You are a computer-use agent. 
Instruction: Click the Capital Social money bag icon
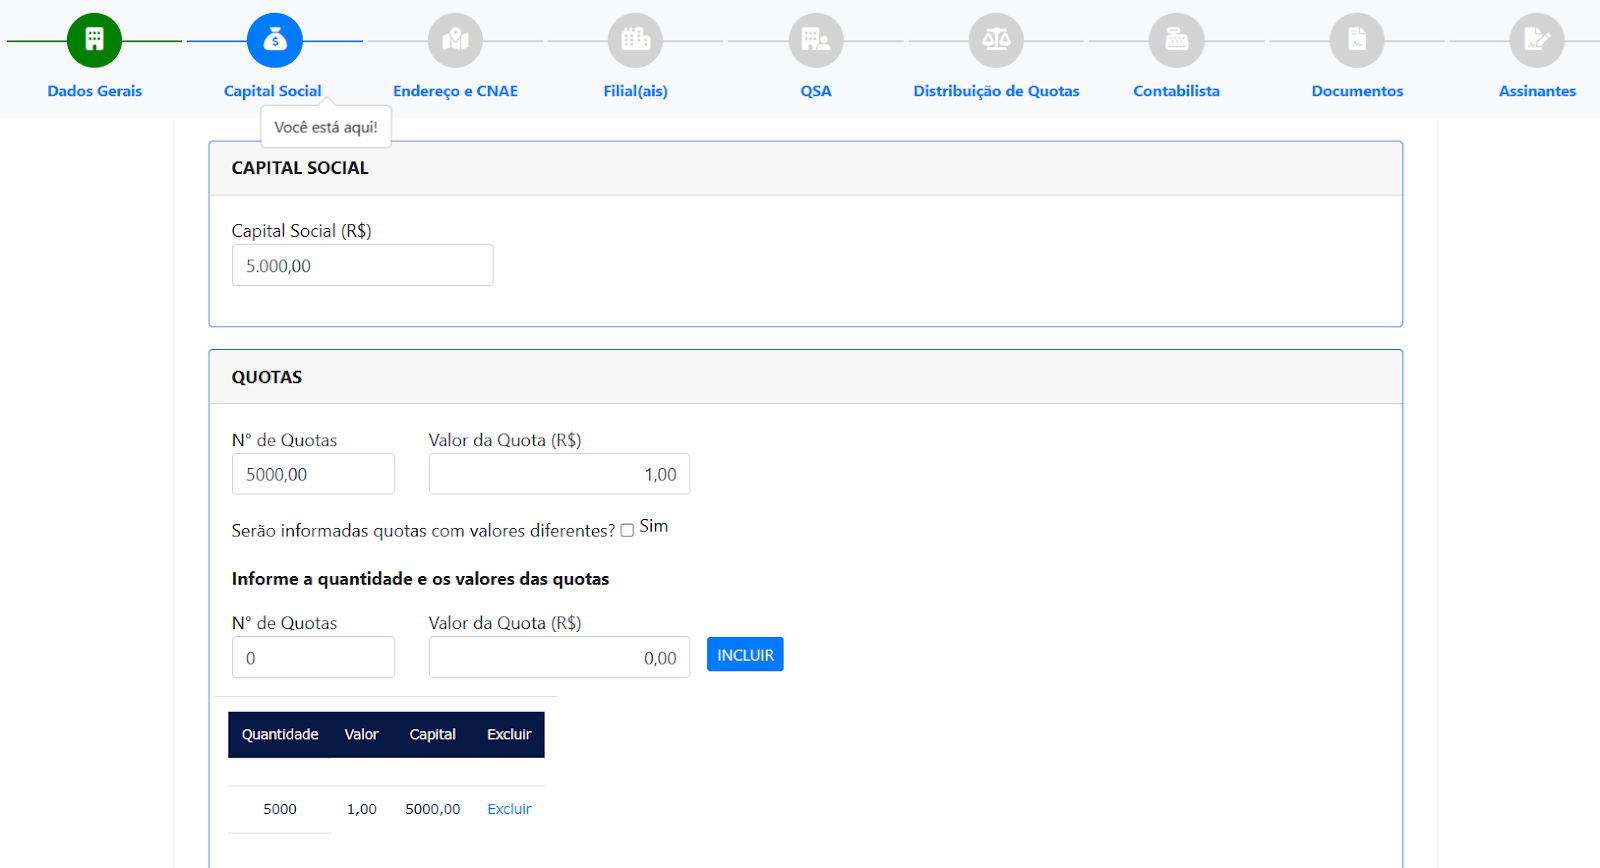click(275, 40)
